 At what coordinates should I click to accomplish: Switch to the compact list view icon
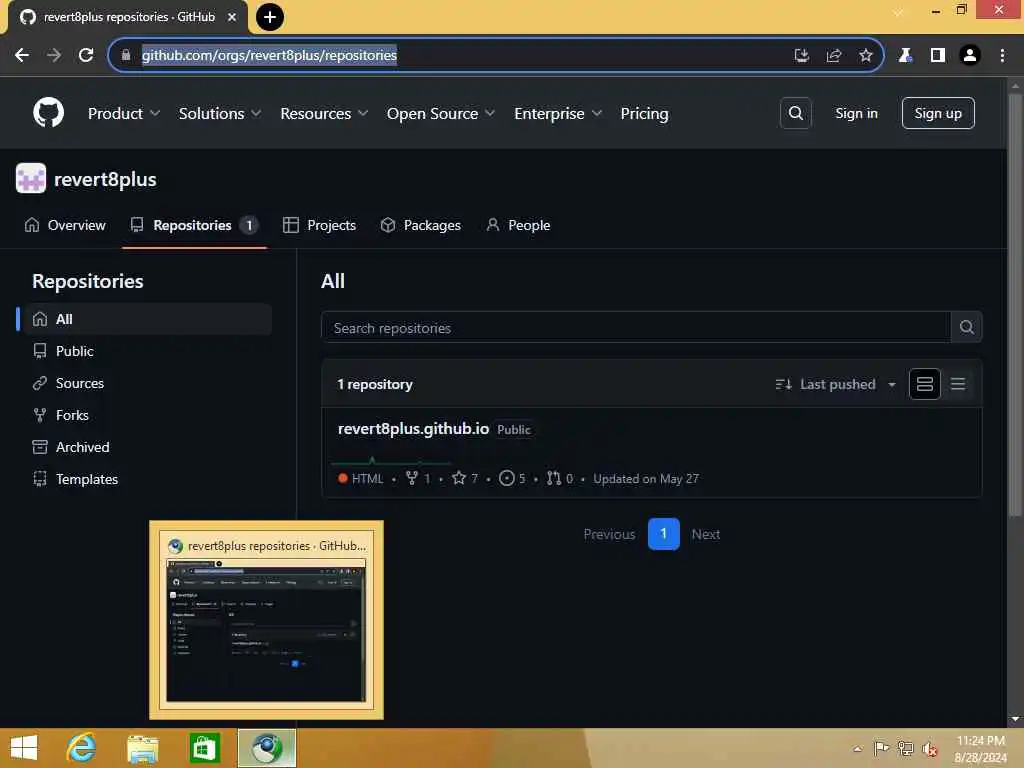coord(957,384)
